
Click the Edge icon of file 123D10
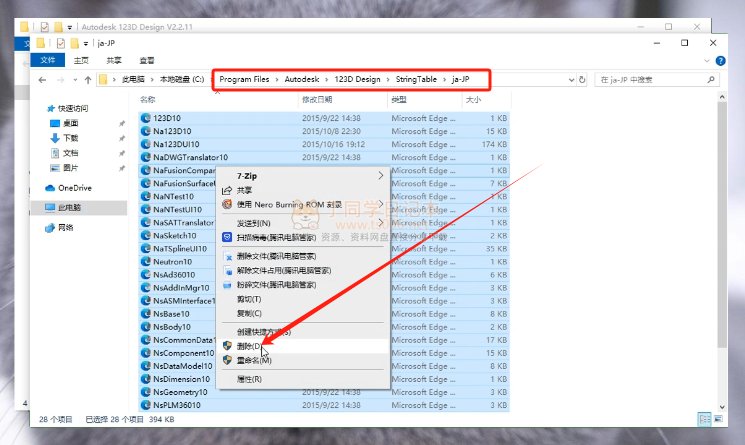(x=145, y=118)
